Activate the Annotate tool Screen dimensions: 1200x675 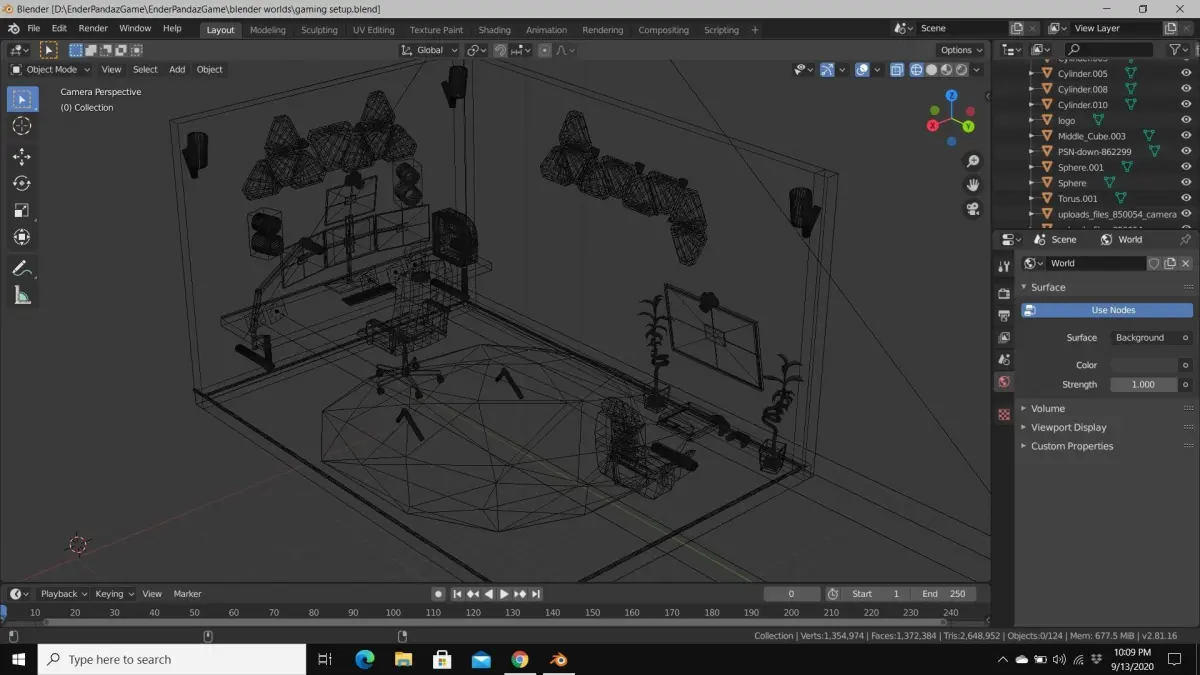pos(22,268)
